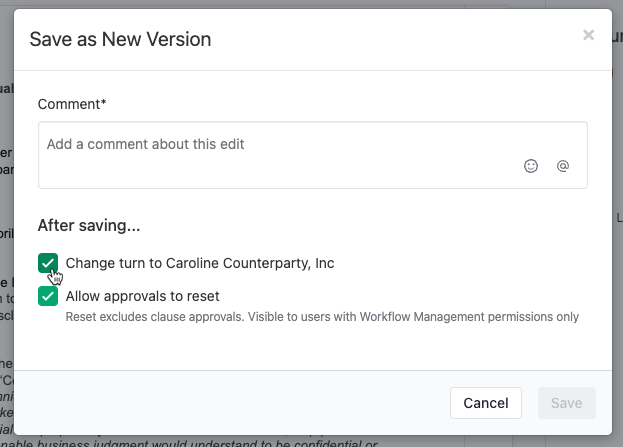The height and width of the screenshot is (447, 623).
Task: Click blank space below the checkboxes
Action: (313, 346)
